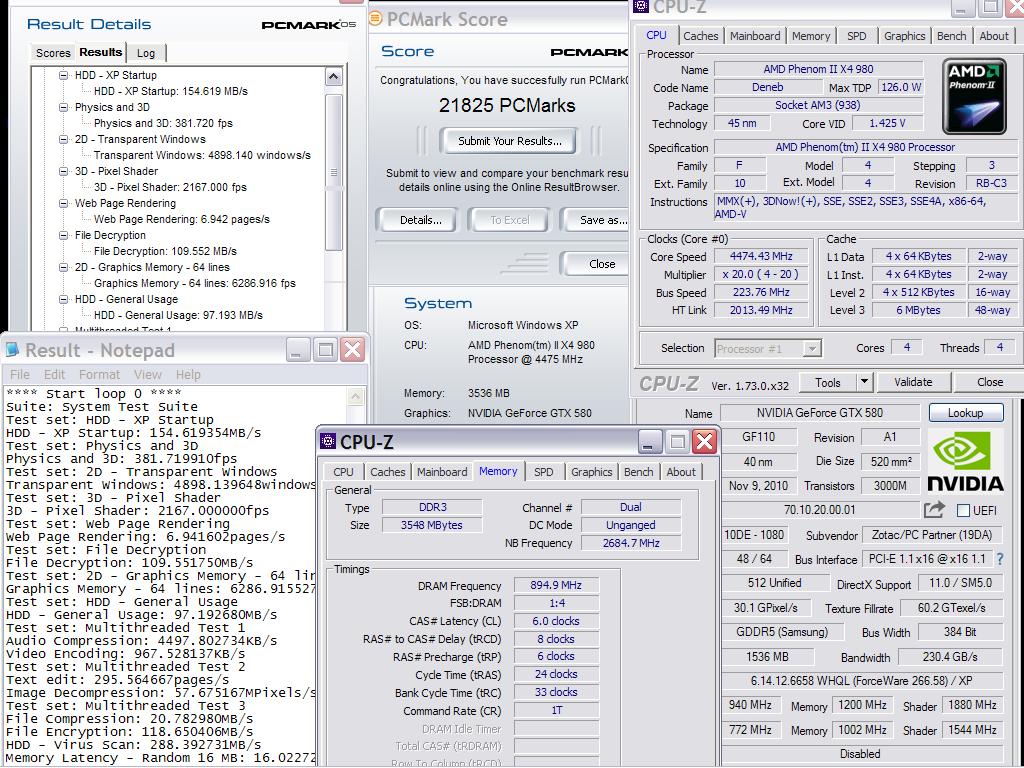1024x768 pixels.
Task: Open the Tools dropdown arrow in CPU-Z
Action: 864,382
